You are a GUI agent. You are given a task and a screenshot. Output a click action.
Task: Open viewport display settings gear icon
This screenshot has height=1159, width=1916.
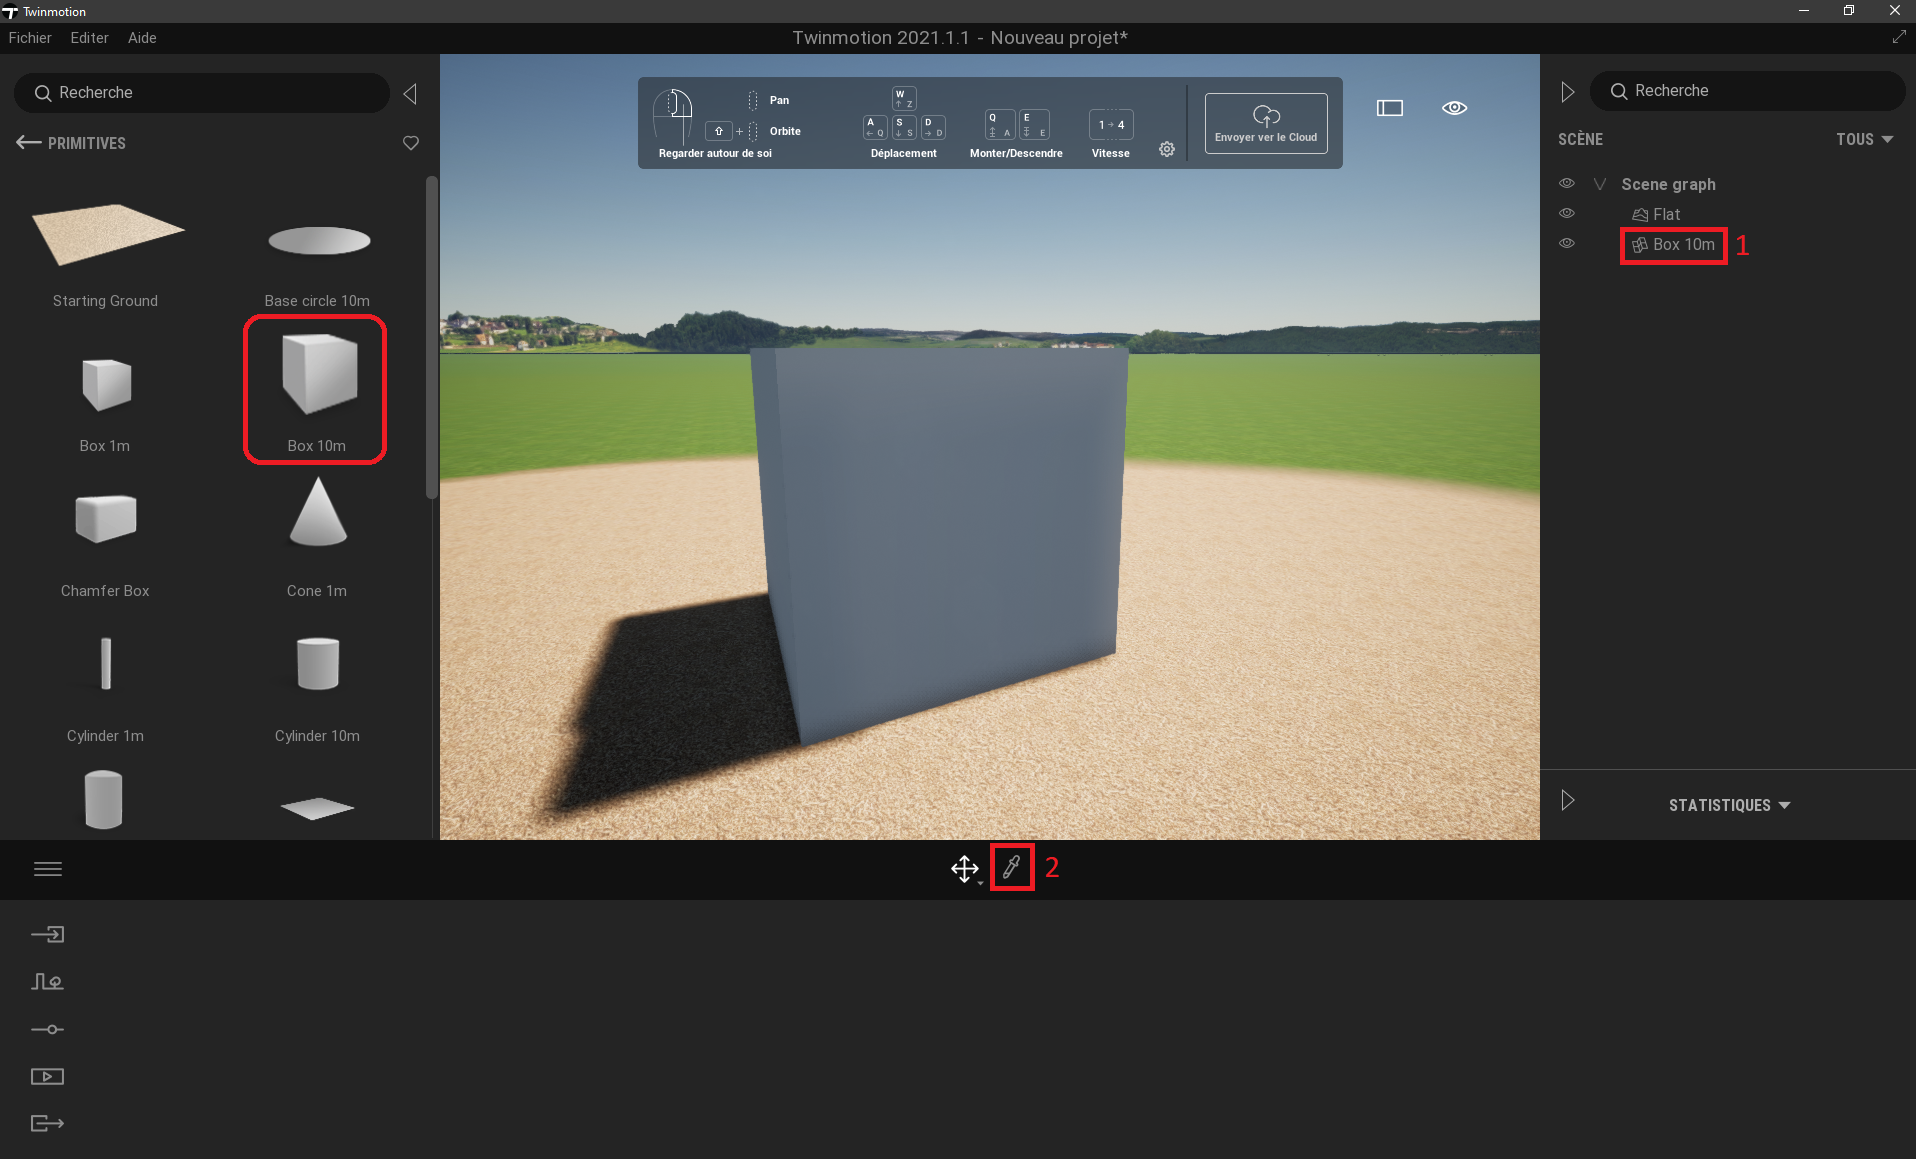[x=1167, y=149]
